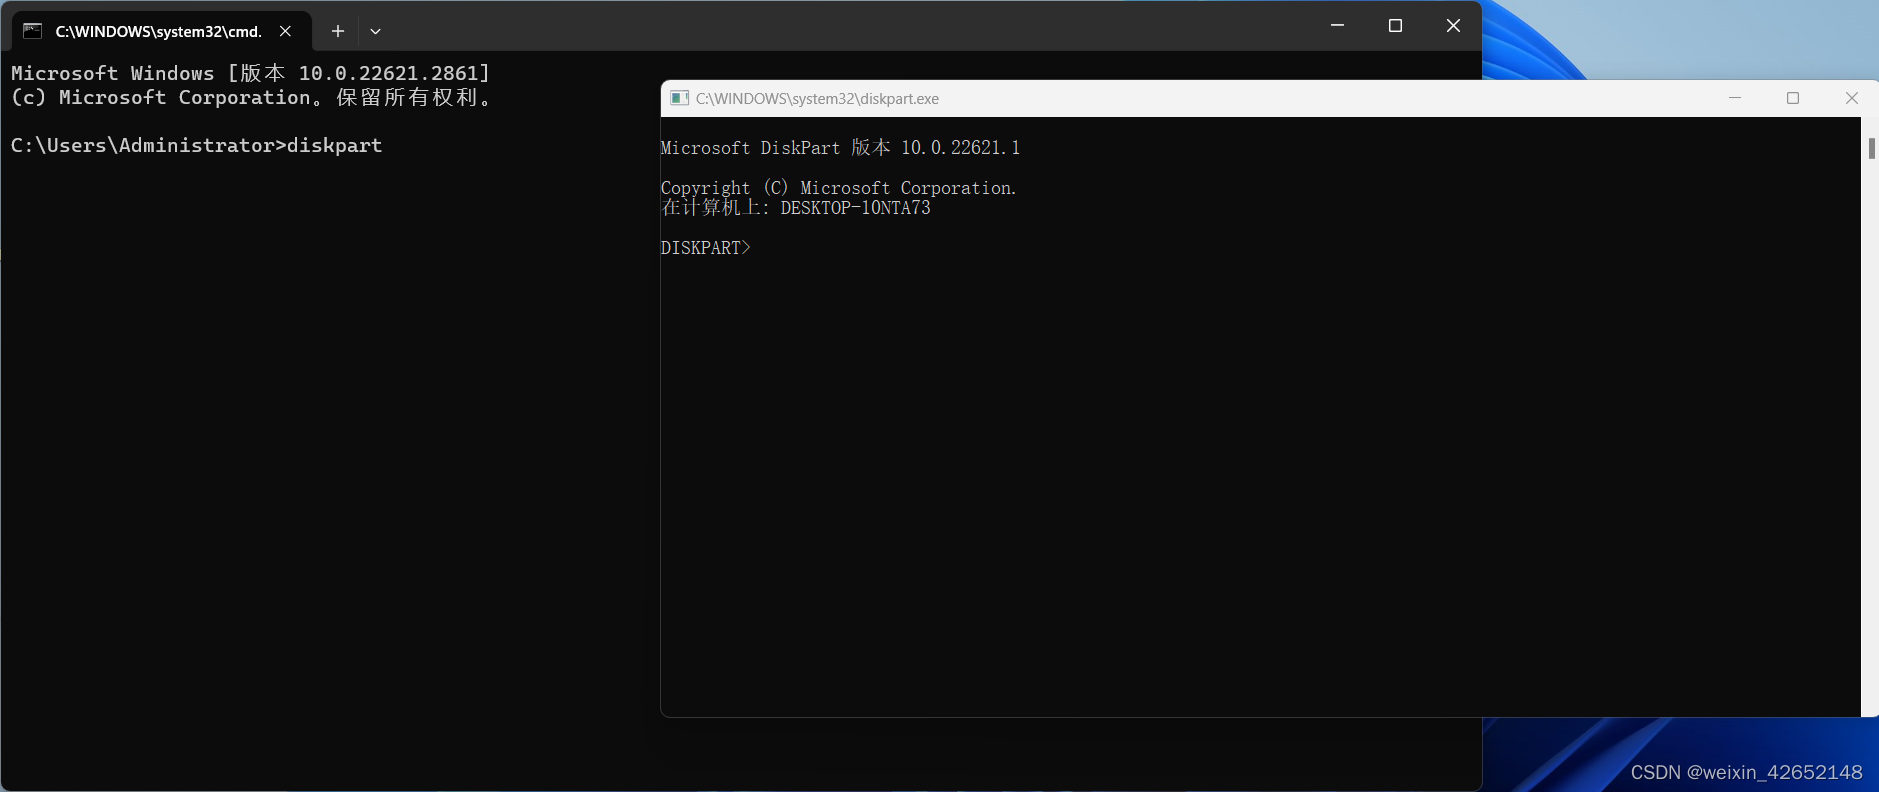Click the cmd icon in the terminal tab
The height and width of the screenshot is (792, 1879).
click(x=32, y=31)
